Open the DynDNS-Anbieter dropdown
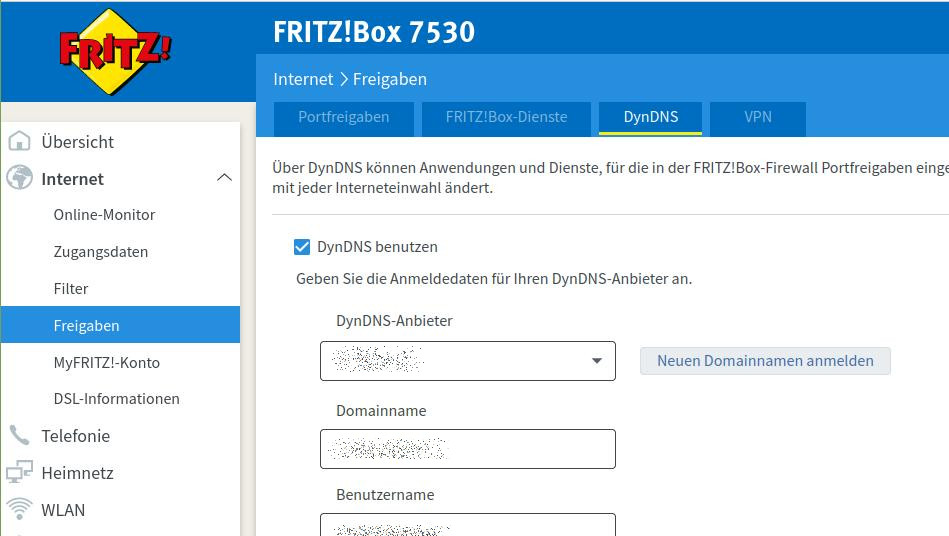Screen dimensions: 949x536 pyautogui.click(x=468, y=361)
